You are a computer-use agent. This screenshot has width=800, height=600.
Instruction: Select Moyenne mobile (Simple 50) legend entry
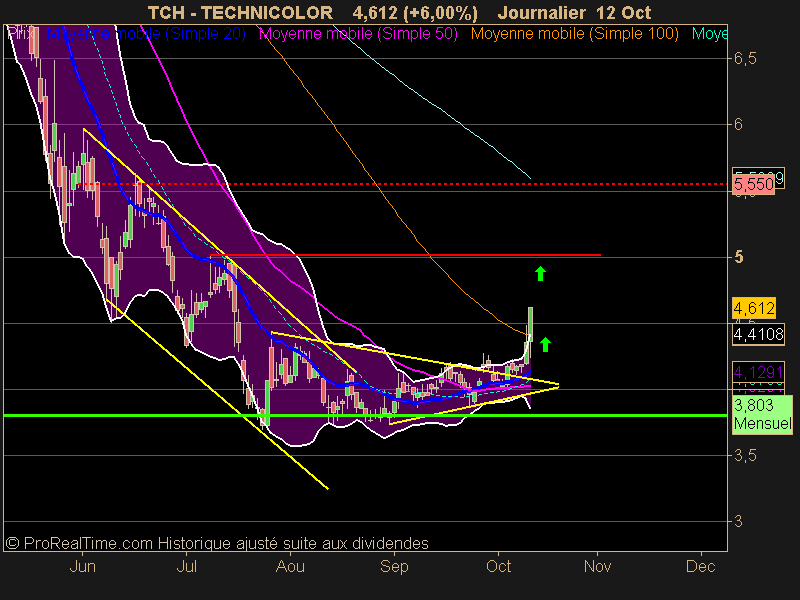point(358,34)
